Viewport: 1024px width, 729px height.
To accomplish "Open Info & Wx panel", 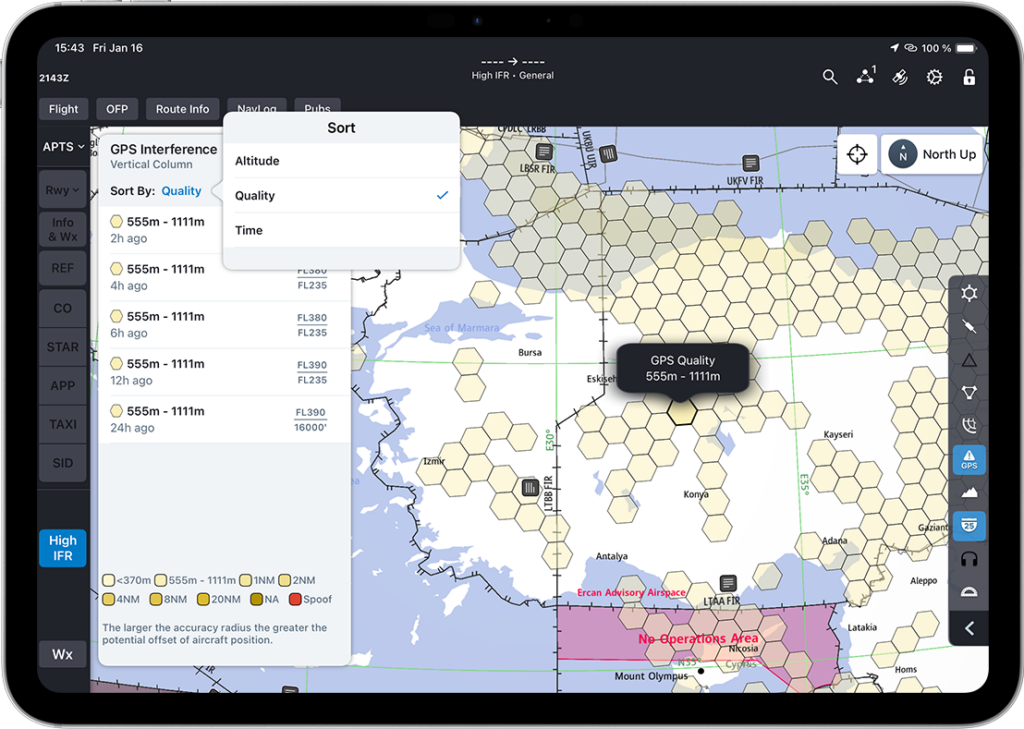I will 63,229.
